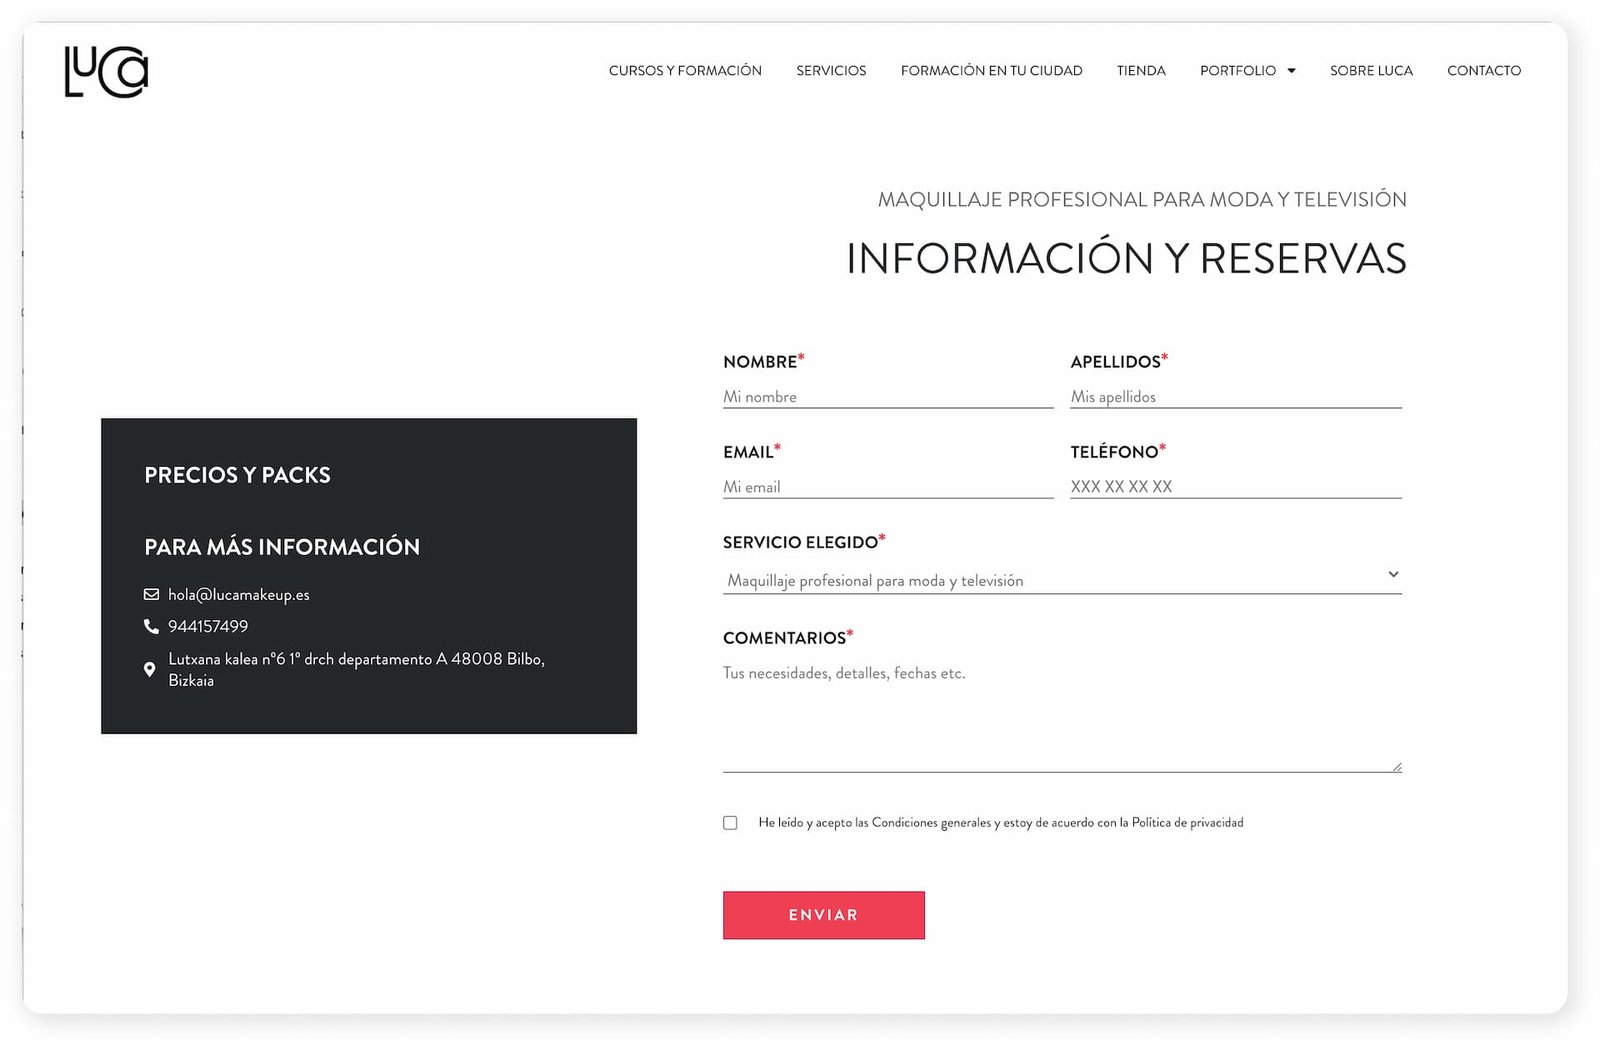Screen dimensions: 1600x1046
Task: Click the Lutxana kalea address text
Action: pyautogui.click(x=356, y=669)
